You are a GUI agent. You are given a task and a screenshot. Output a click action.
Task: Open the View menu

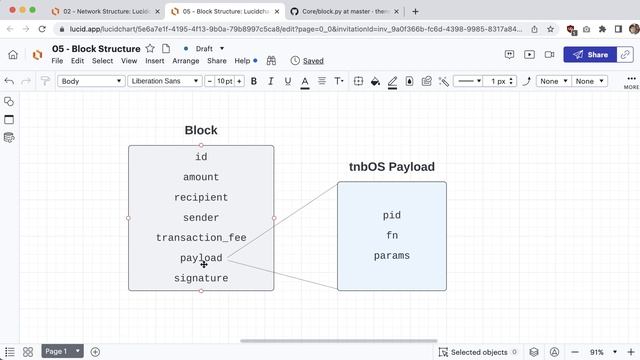coord(129,61)
